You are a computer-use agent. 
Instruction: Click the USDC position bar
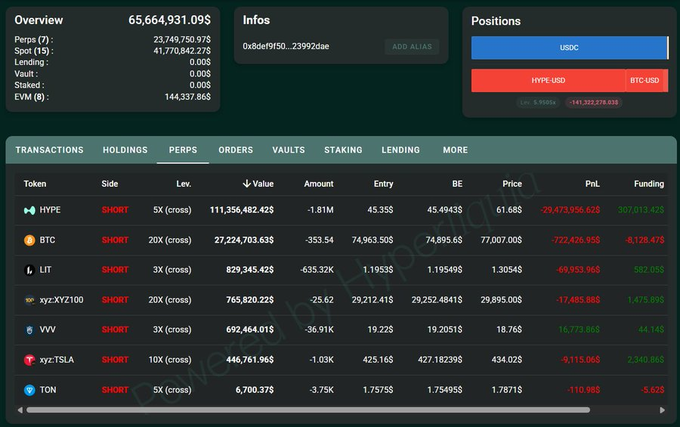pos(569,48)
